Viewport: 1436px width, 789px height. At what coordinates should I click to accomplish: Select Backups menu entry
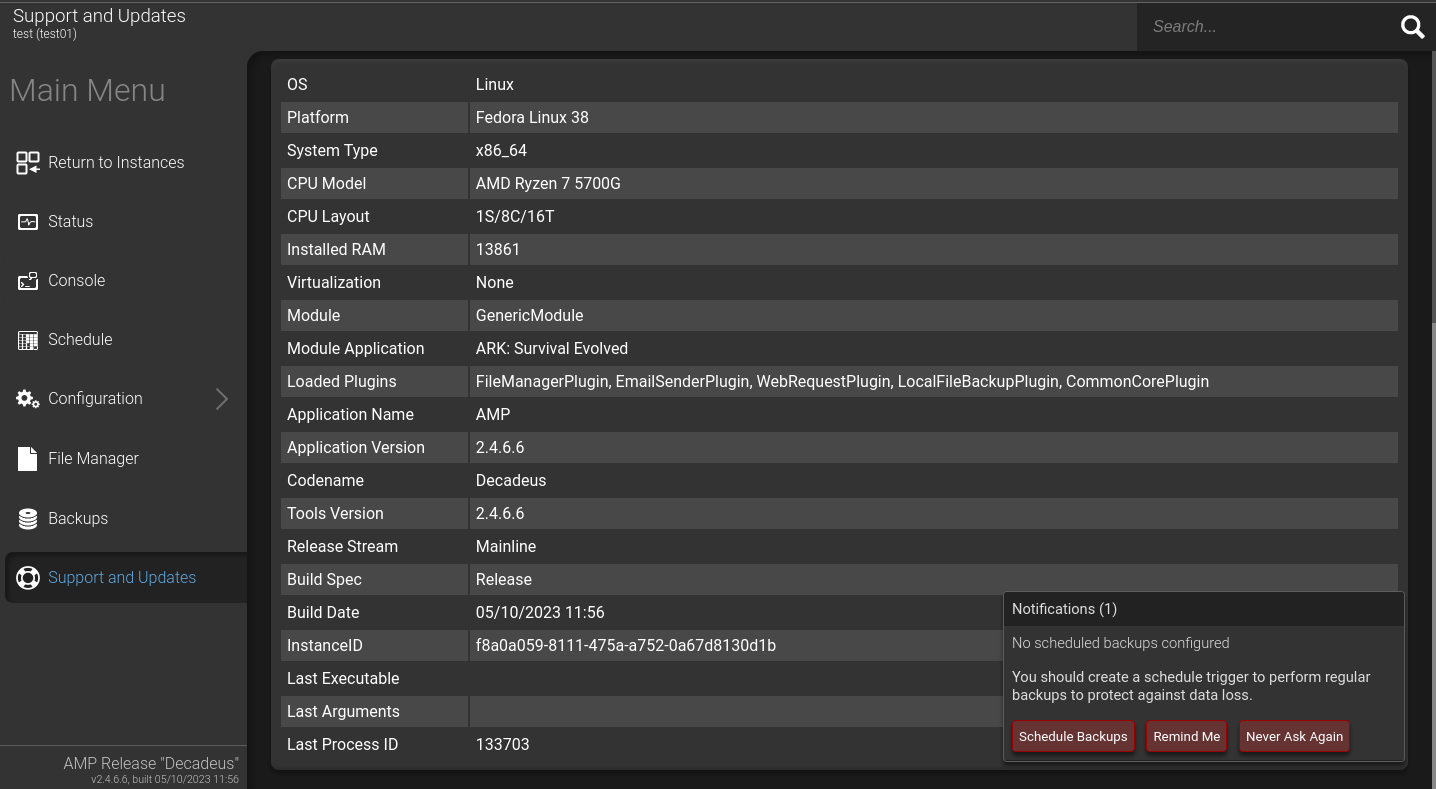78,519
